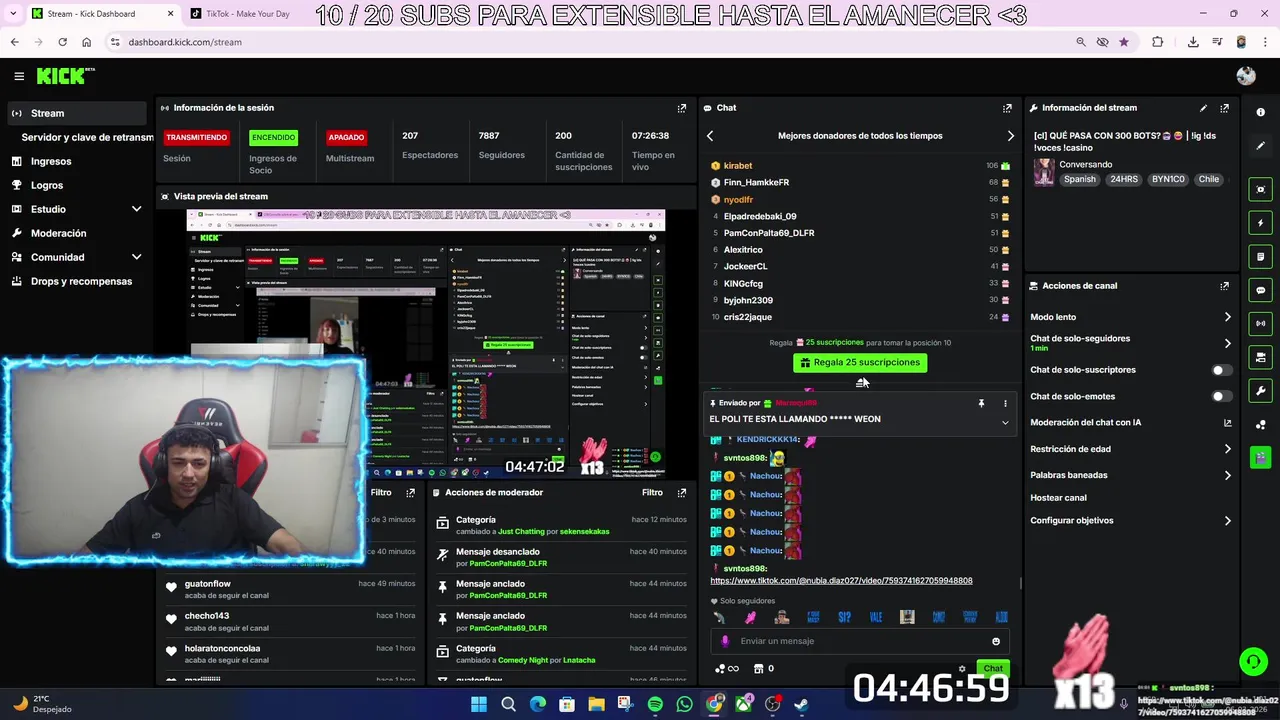Open the Windows Start menu
Screen dimensions: 1280x720
479,705
